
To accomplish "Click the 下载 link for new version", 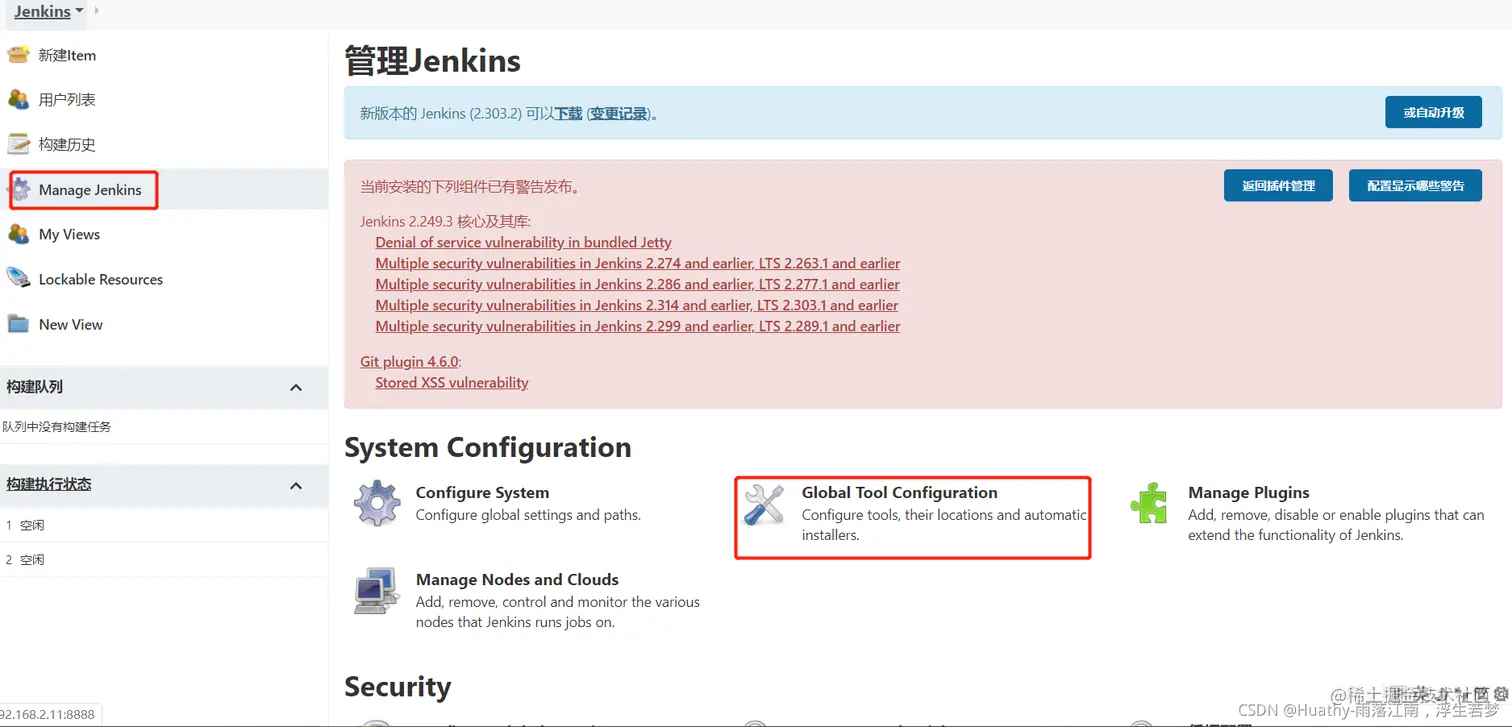I will (568, 114).
